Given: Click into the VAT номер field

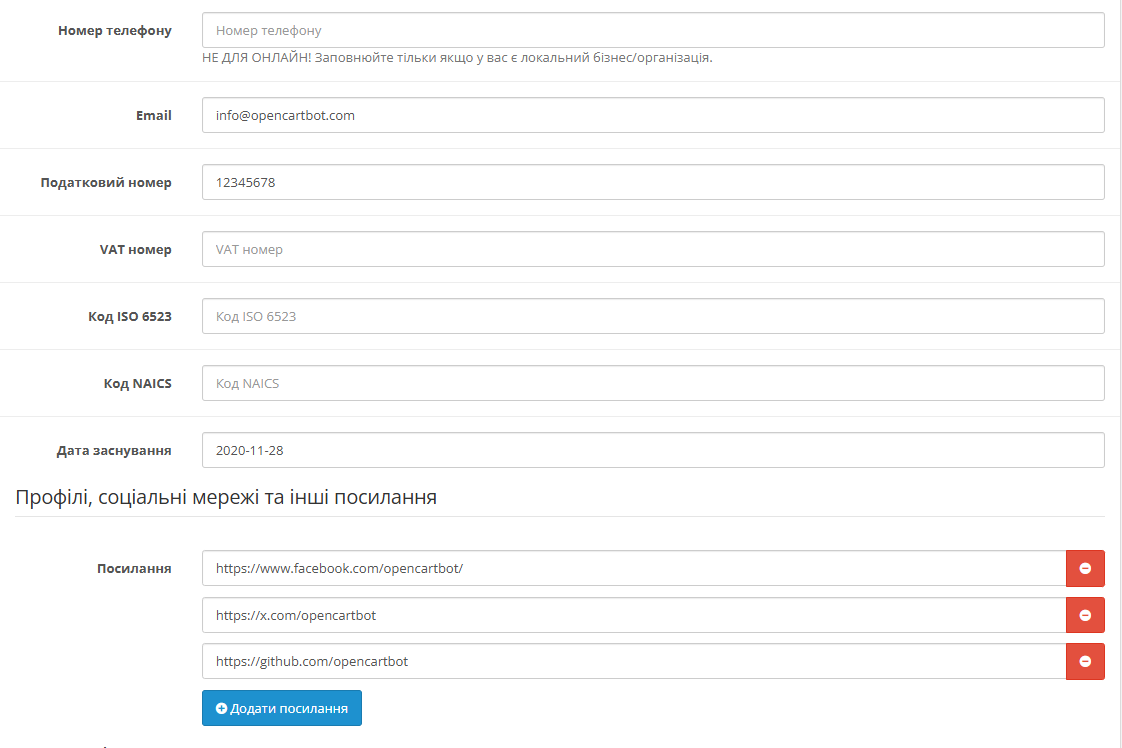Looking at the screenshot, I should tap(653, 249).
